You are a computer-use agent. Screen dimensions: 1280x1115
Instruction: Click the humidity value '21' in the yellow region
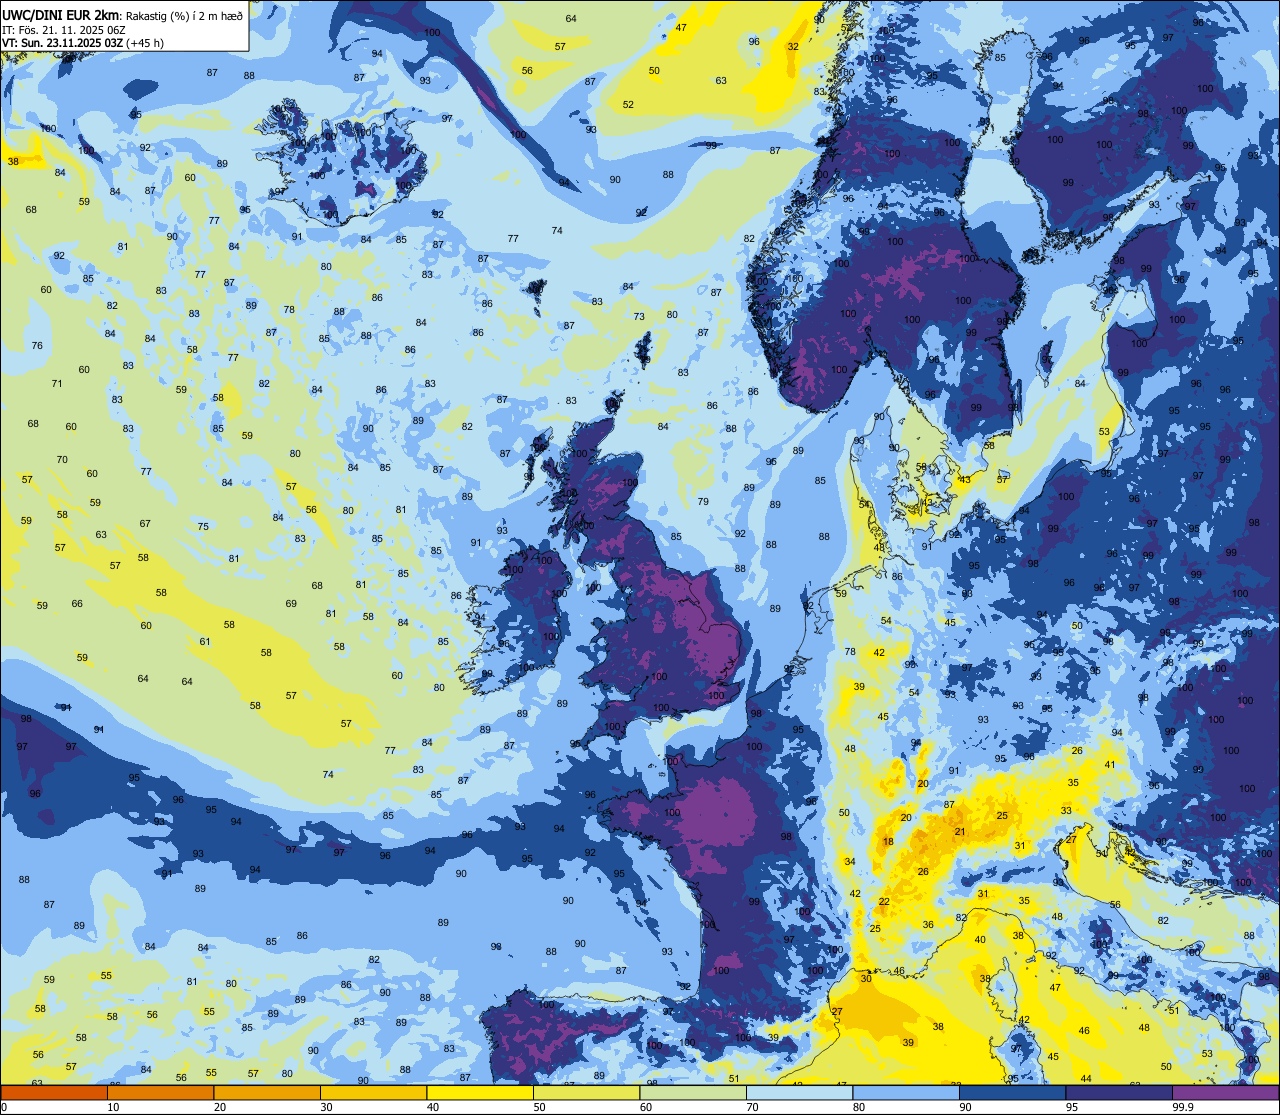coord(960,832)
